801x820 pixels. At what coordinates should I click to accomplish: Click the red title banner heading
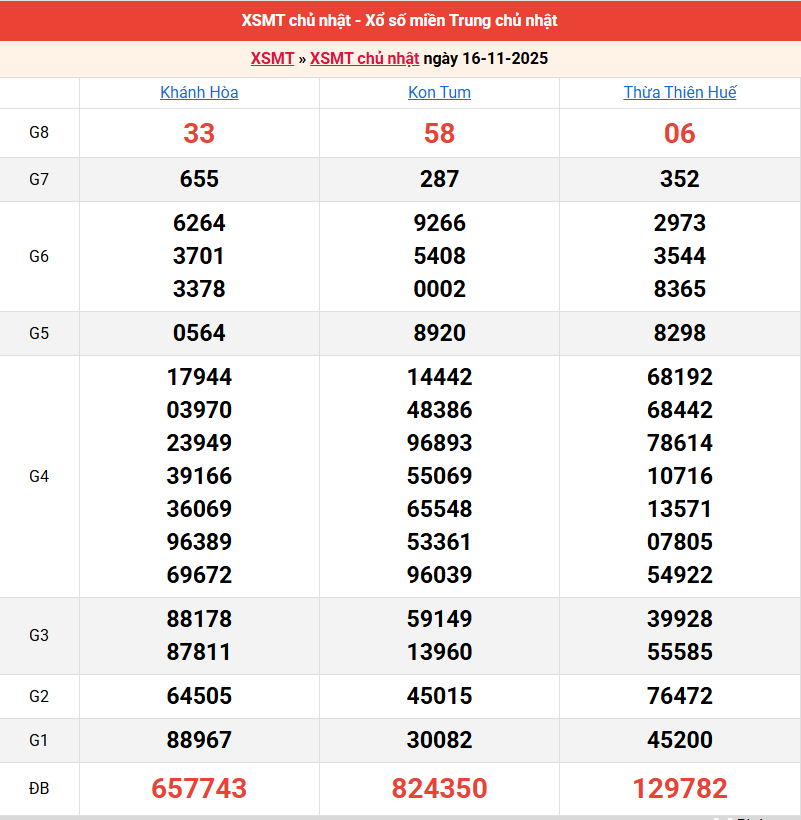pyautogui.click(x=400, y=20)
